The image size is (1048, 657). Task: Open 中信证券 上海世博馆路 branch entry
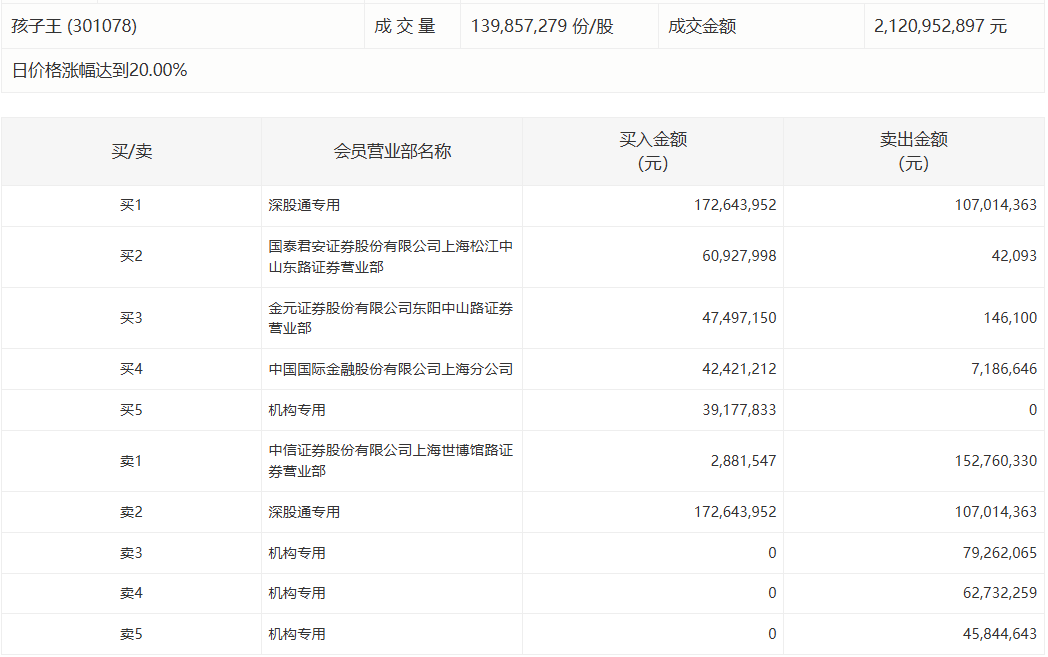coord(390,461)
